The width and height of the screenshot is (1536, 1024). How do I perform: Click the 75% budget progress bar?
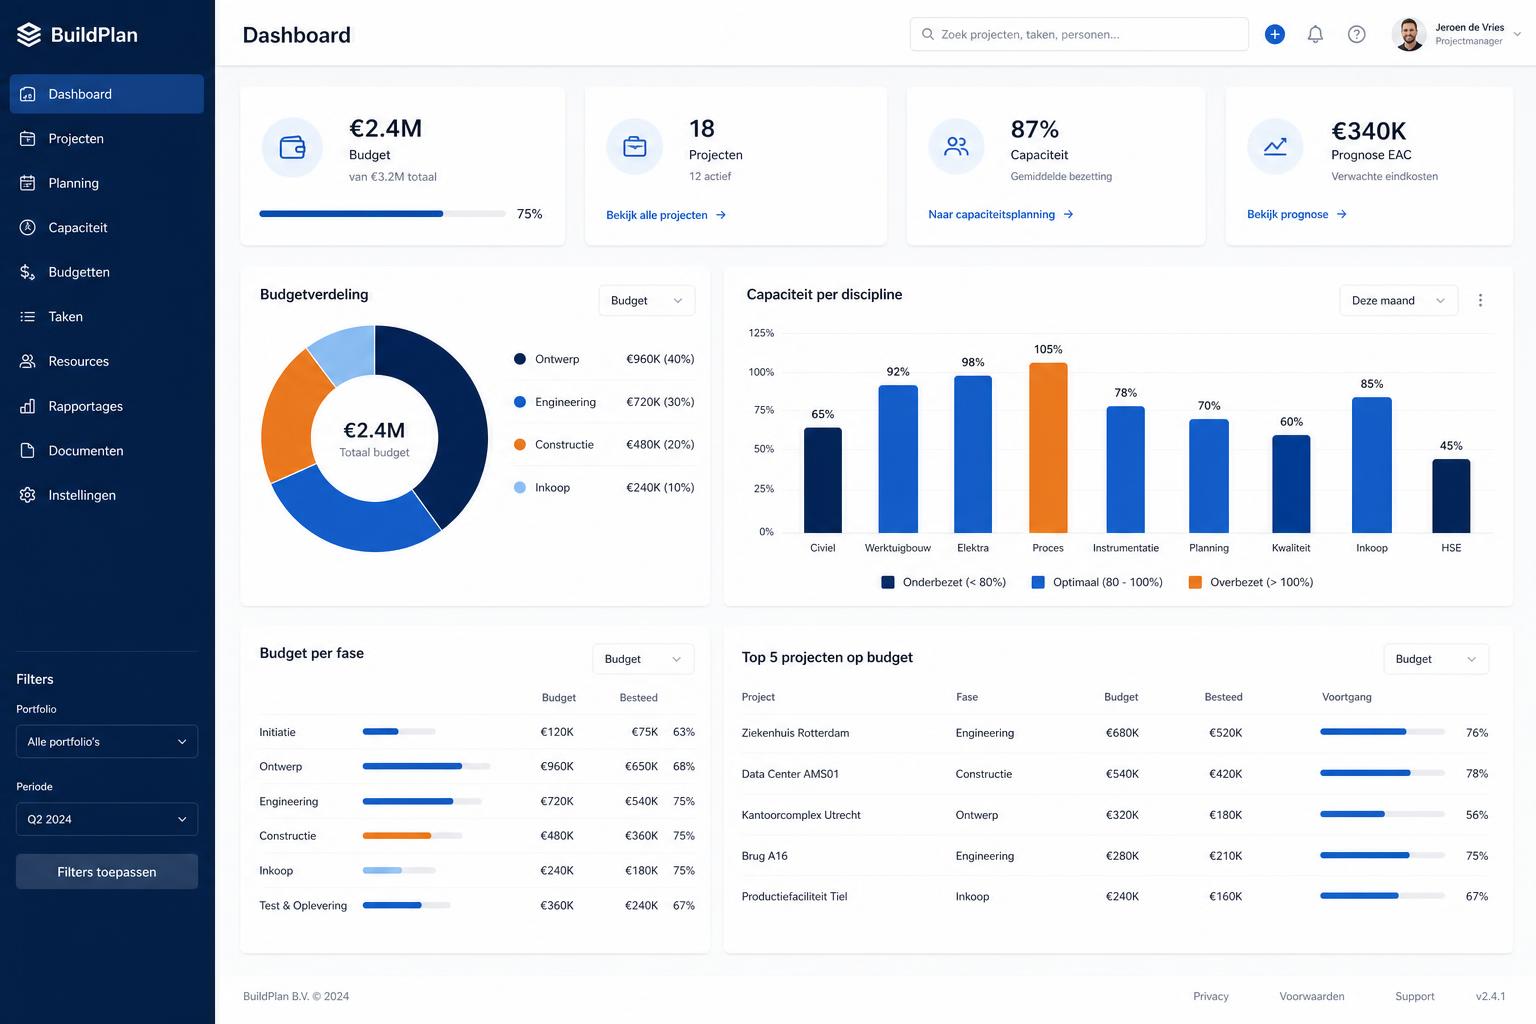click(x=382, y=214)
